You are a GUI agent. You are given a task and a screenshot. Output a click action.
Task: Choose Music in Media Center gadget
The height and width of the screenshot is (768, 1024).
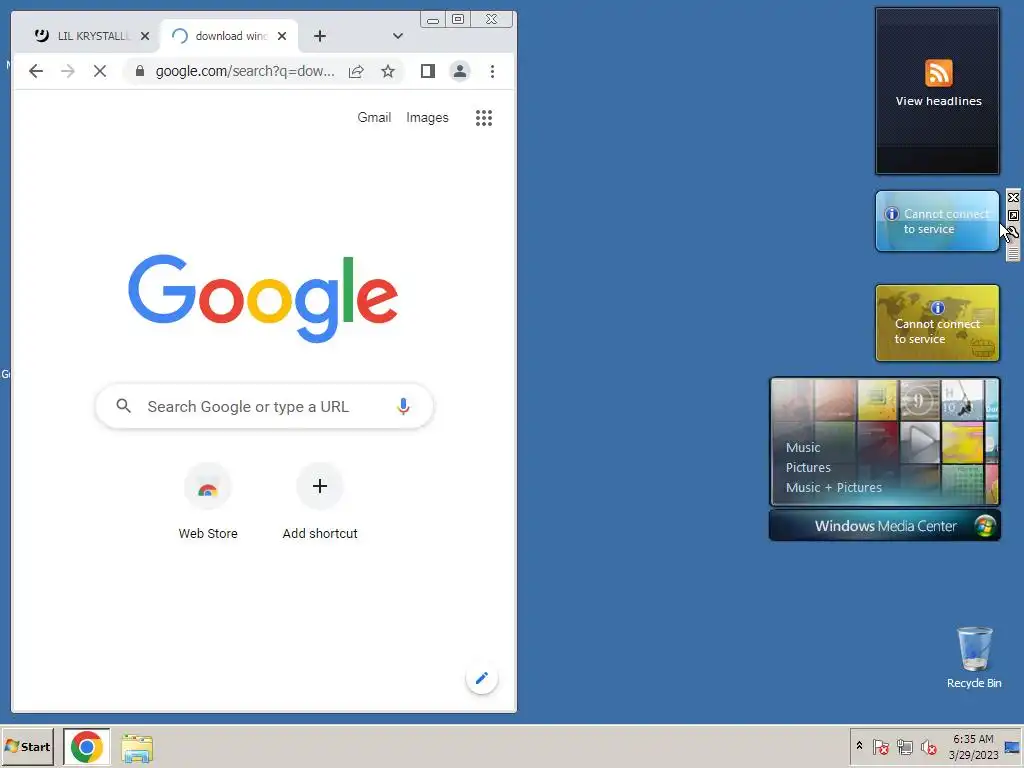click(x=803, y=447)
